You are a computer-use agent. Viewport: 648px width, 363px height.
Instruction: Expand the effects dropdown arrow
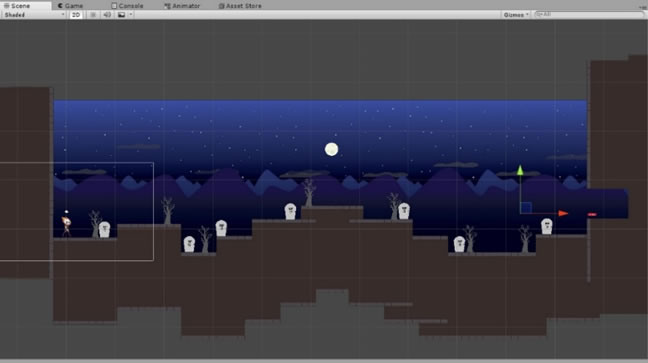131,15
